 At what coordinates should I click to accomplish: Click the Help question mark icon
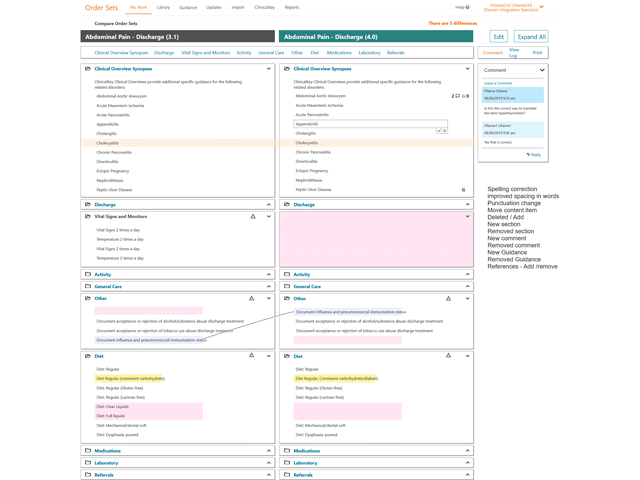[x=465, y=7]
